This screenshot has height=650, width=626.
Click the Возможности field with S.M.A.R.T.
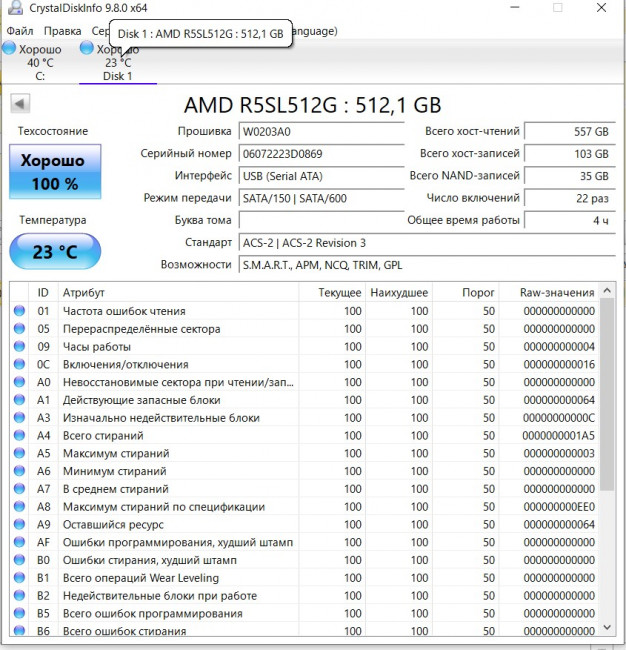(x=427, y=265)
